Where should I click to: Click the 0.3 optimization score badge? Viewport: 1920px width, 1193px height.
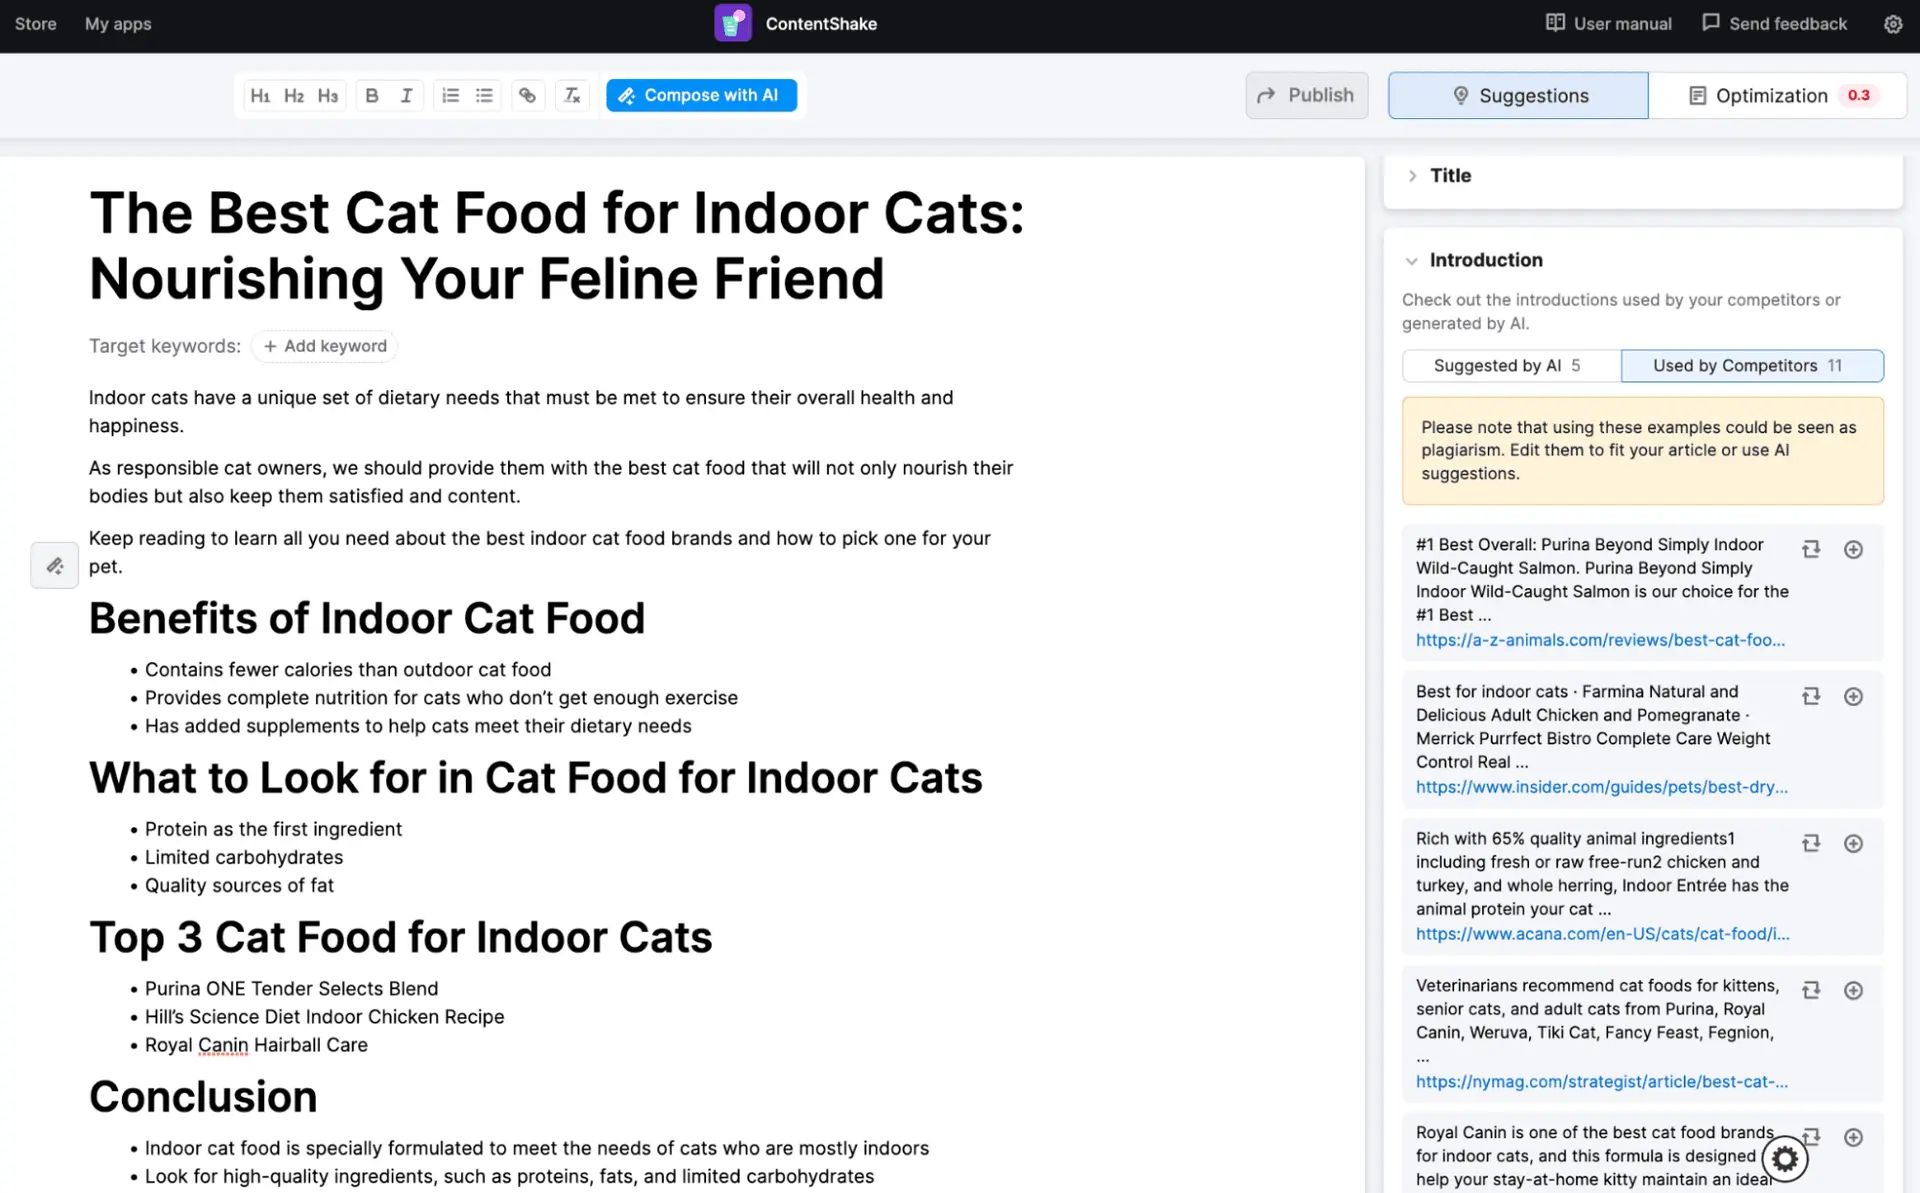(x=1858, y=95)
